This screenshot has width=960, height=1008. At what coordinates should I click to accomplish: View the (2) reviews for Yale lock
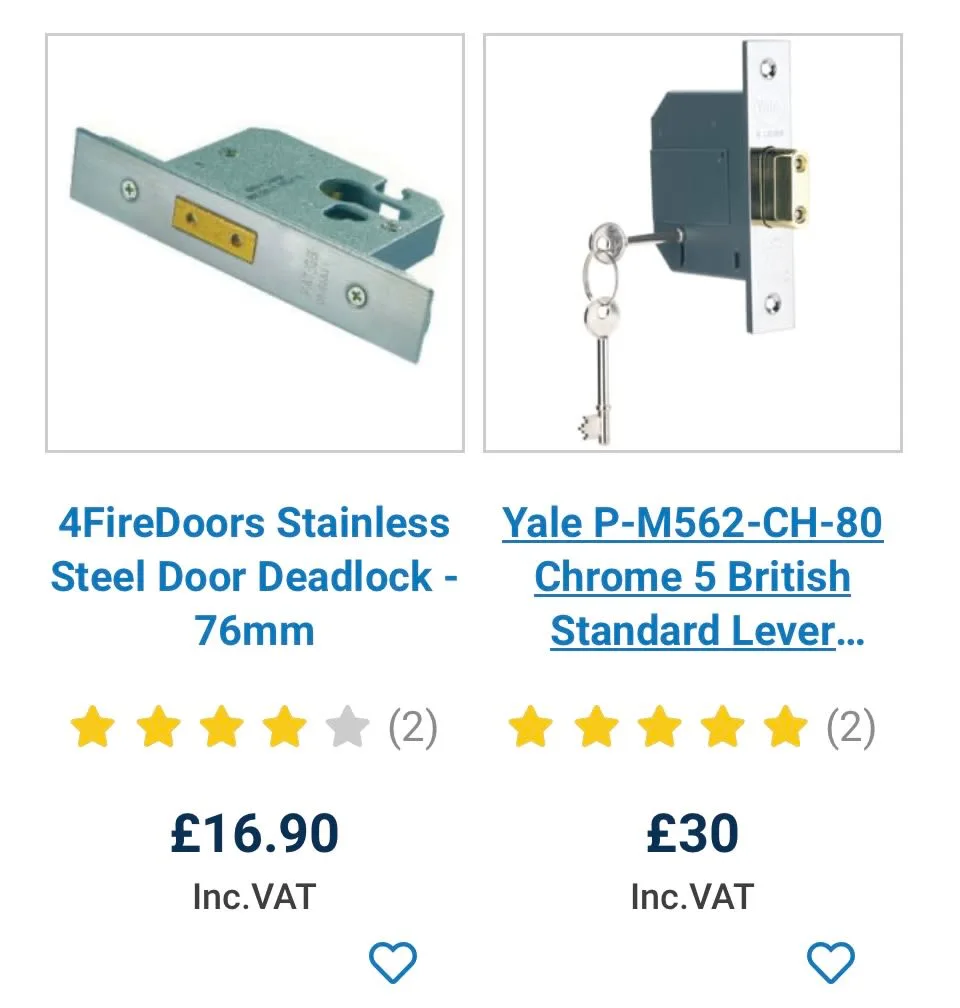tap(851, 728)
